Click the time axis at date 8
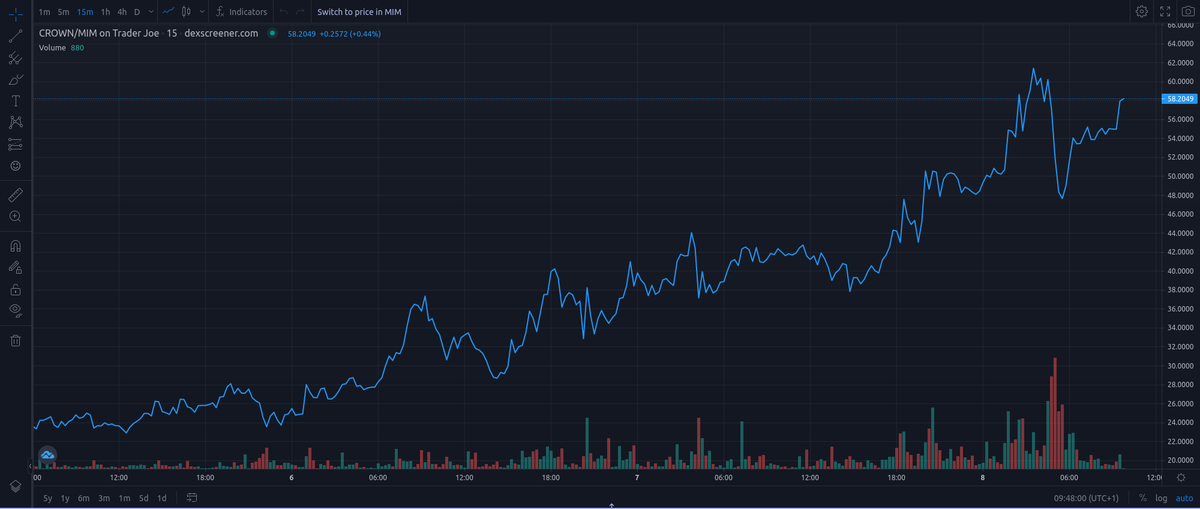This screenshot has width=1200, height=509. click(x=982, y=478)
